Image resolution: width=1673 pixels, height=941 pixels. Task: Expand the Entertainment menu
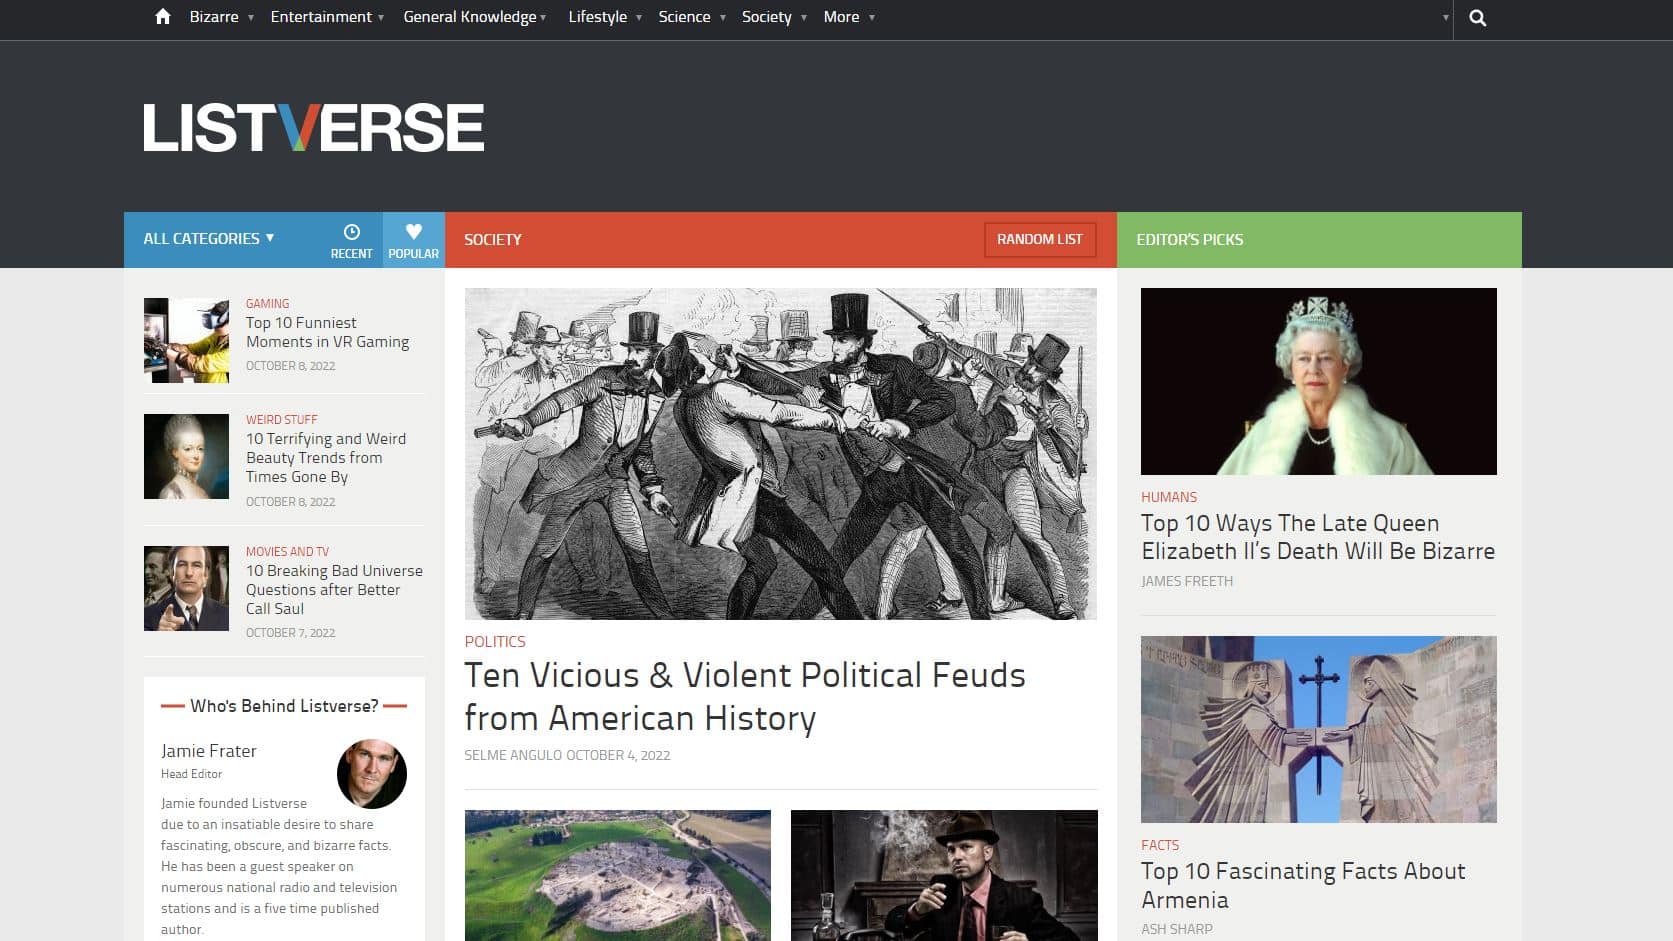coord(327,17)
